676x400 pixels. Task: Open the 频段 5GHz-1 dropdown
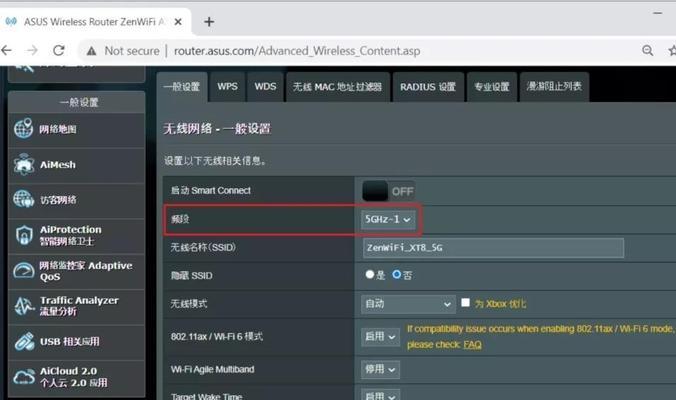pos(388,219)
